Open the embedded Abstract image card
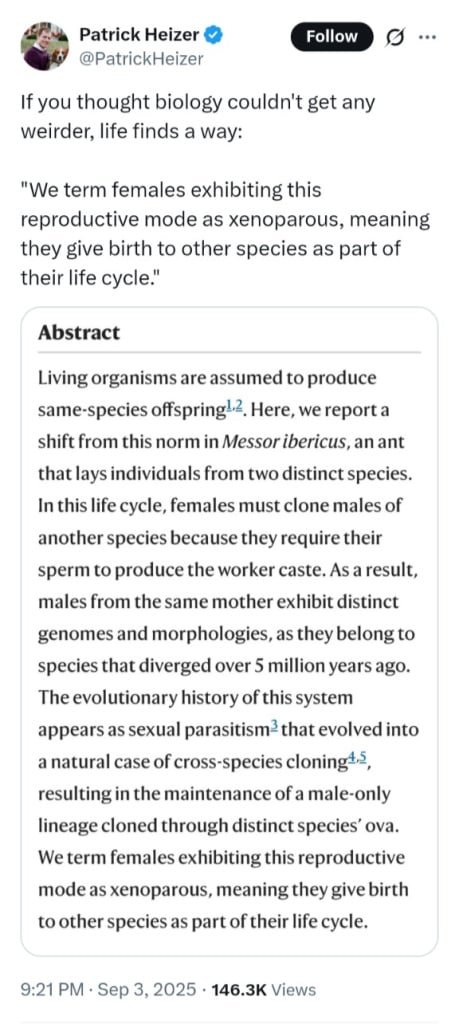 click(229, 632)
